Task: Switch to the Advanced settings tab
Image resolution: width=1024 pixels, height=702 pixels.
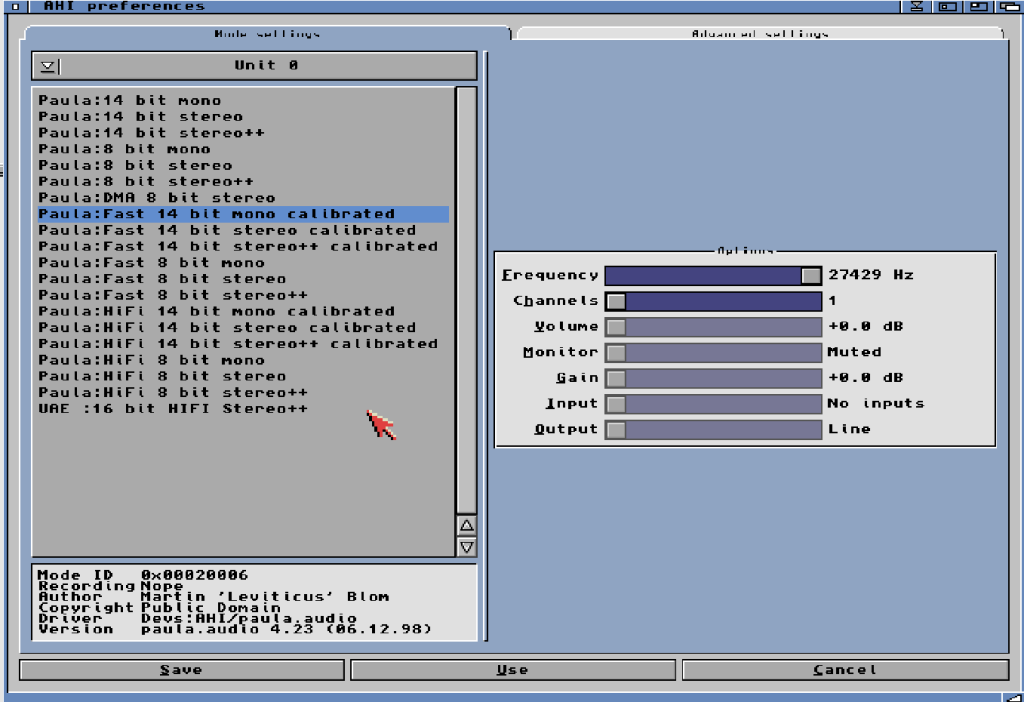Action: pyautogui.click(x=759, y=34)
